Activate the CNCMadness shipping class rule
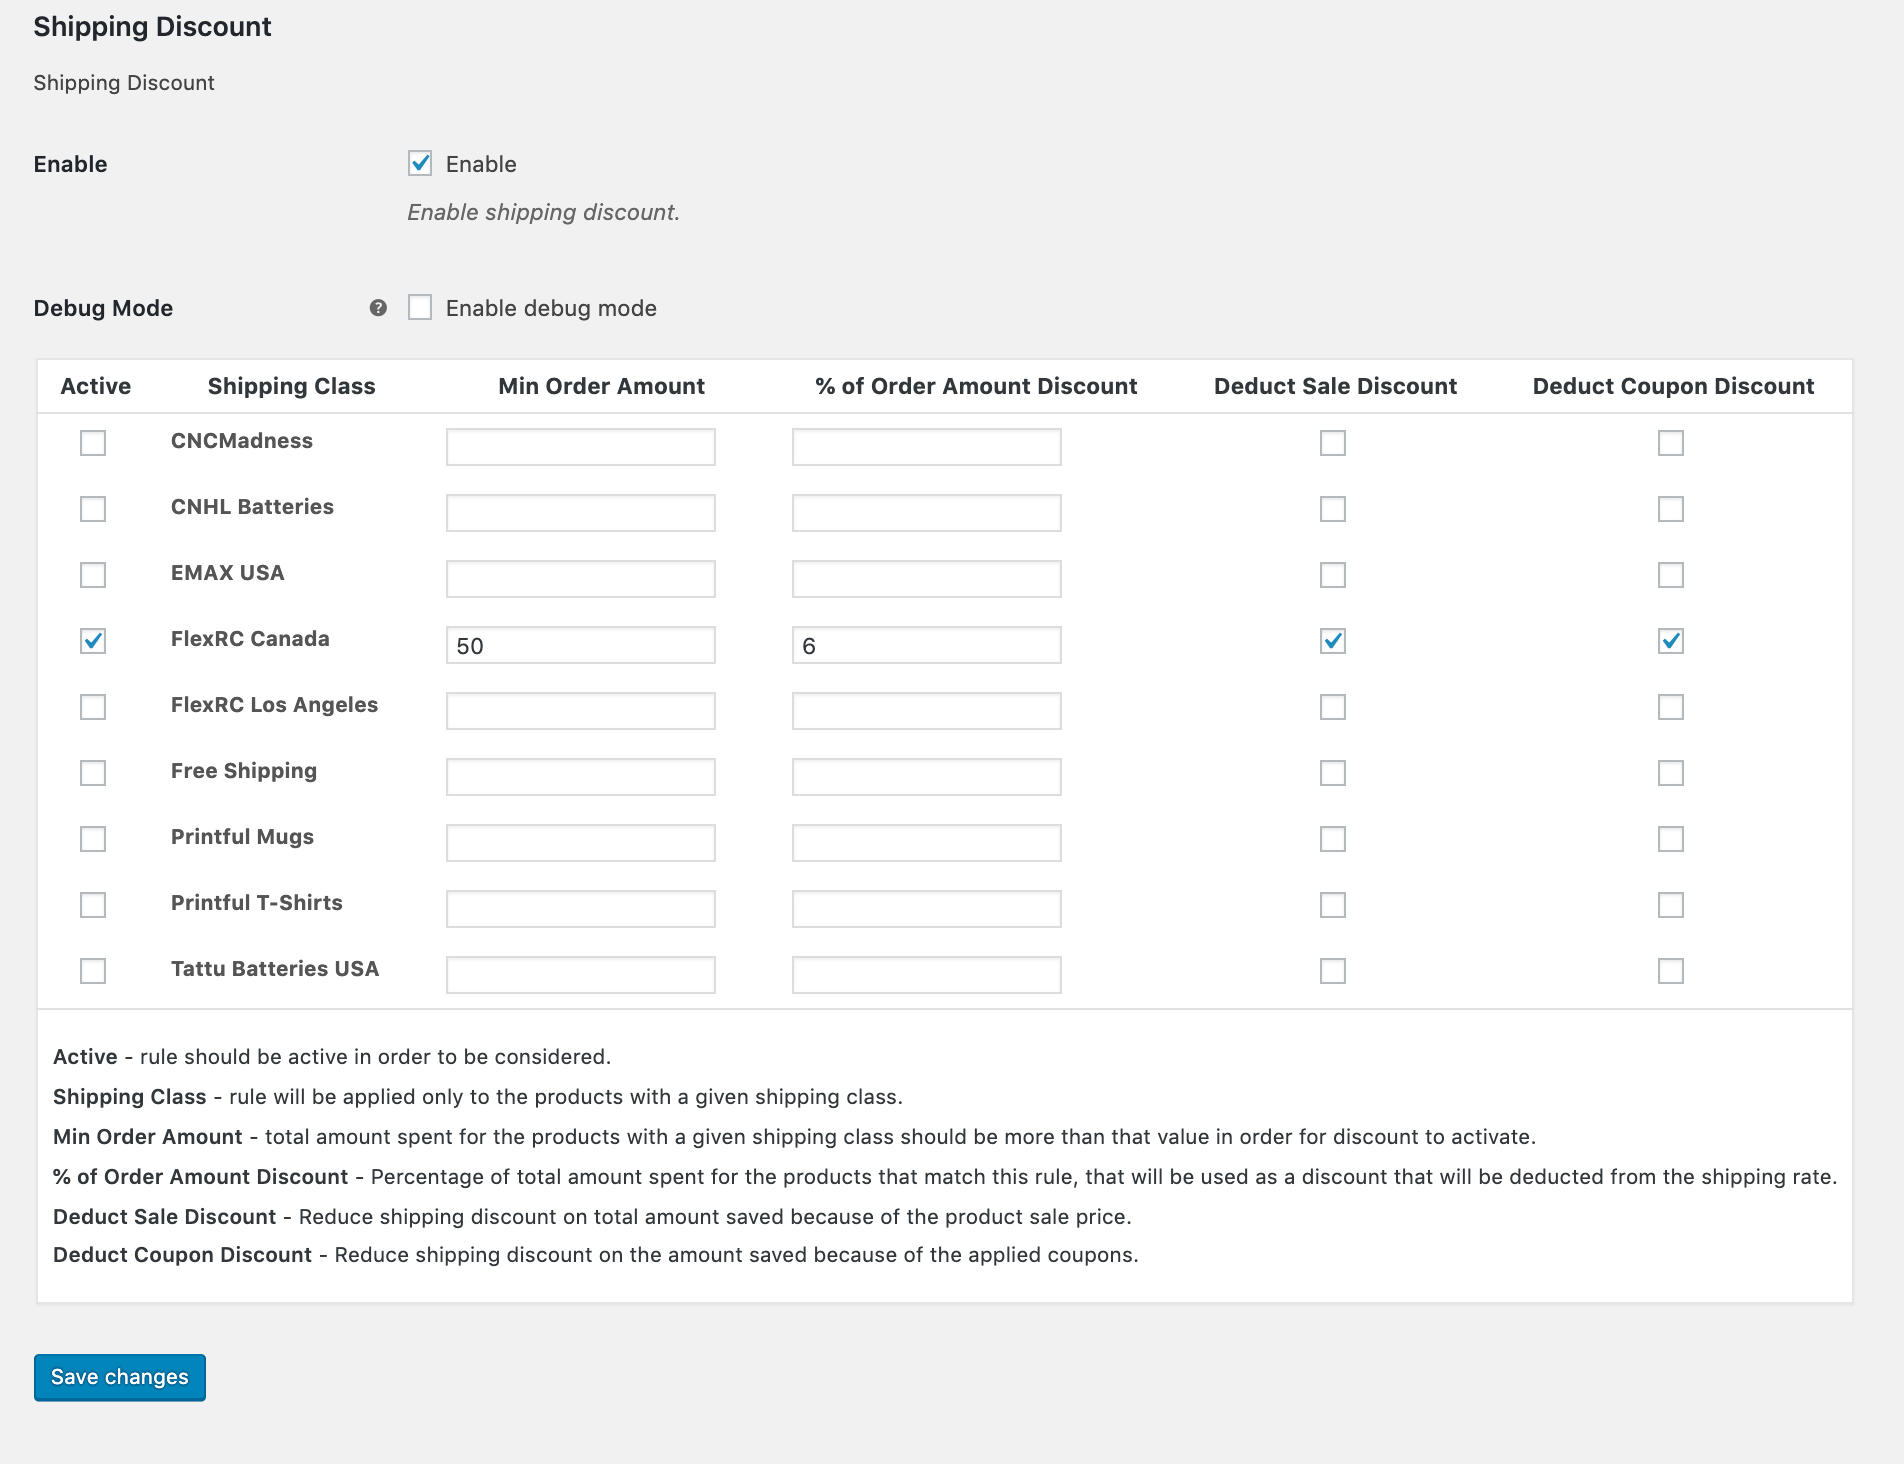 point(93,443)
